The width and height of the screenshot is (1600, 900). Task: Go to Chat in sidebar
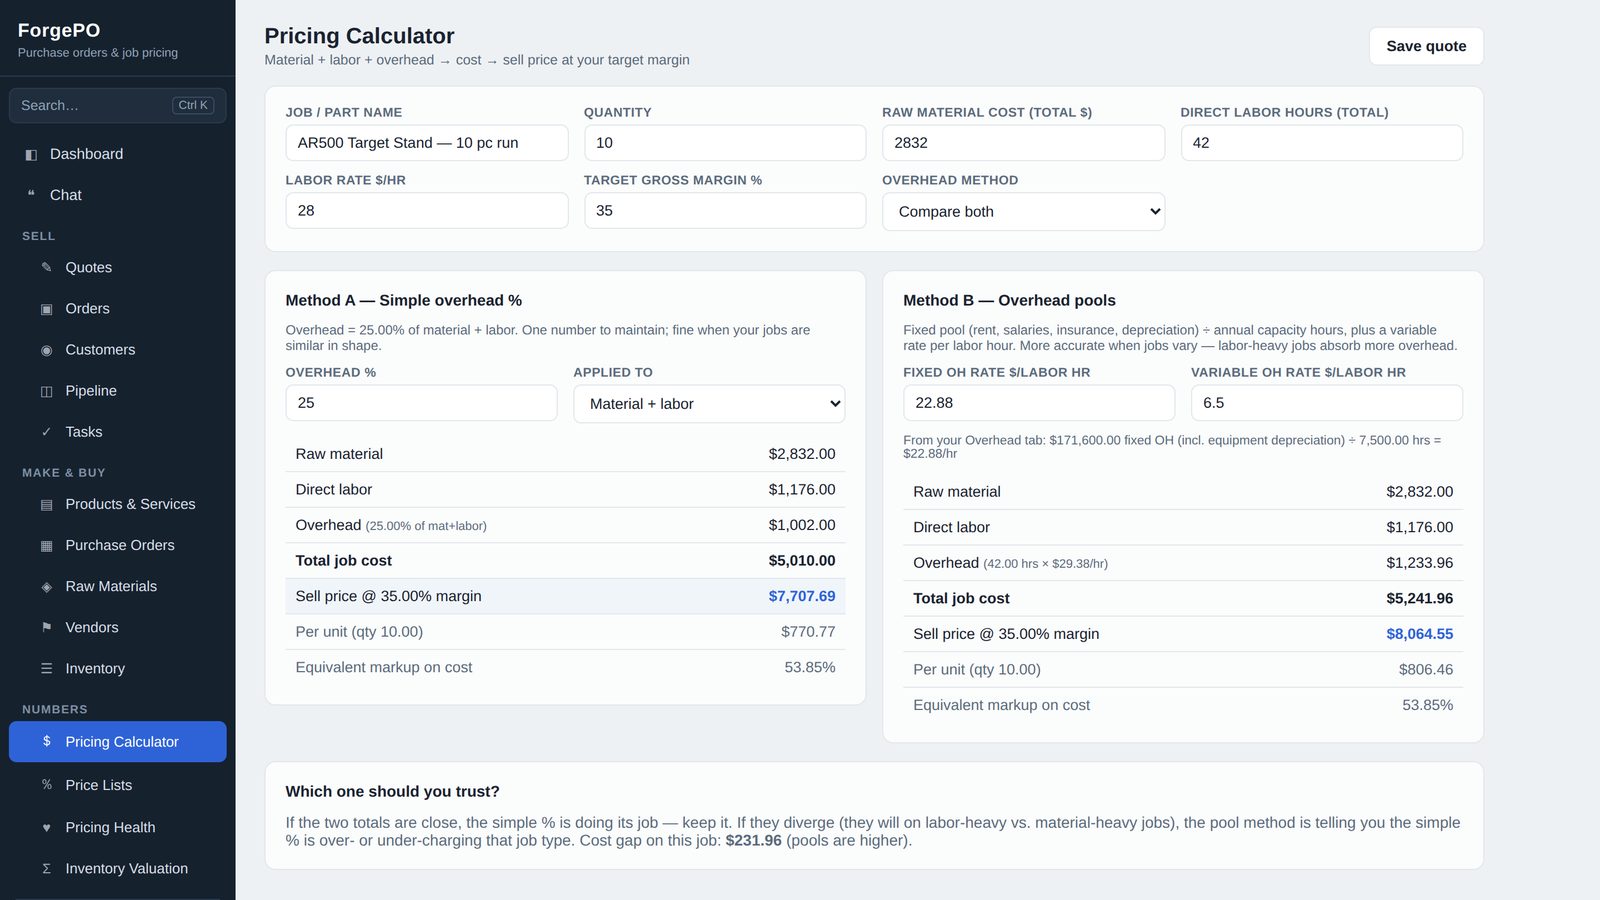(118, 195)
